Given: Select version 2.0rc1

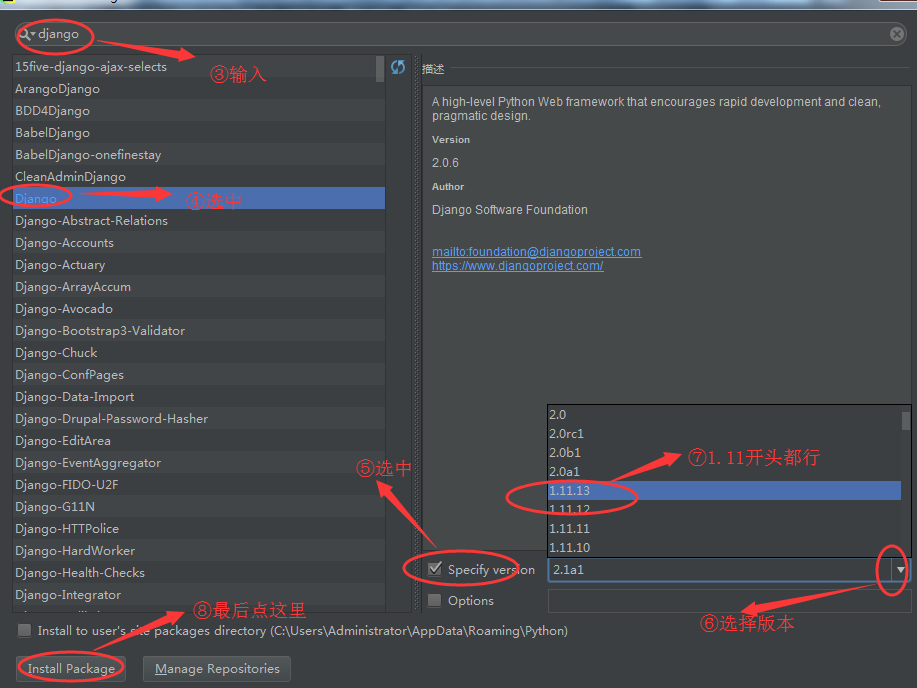Looking at the screenshot, I should pyautogui.click(x=725, y=434).
